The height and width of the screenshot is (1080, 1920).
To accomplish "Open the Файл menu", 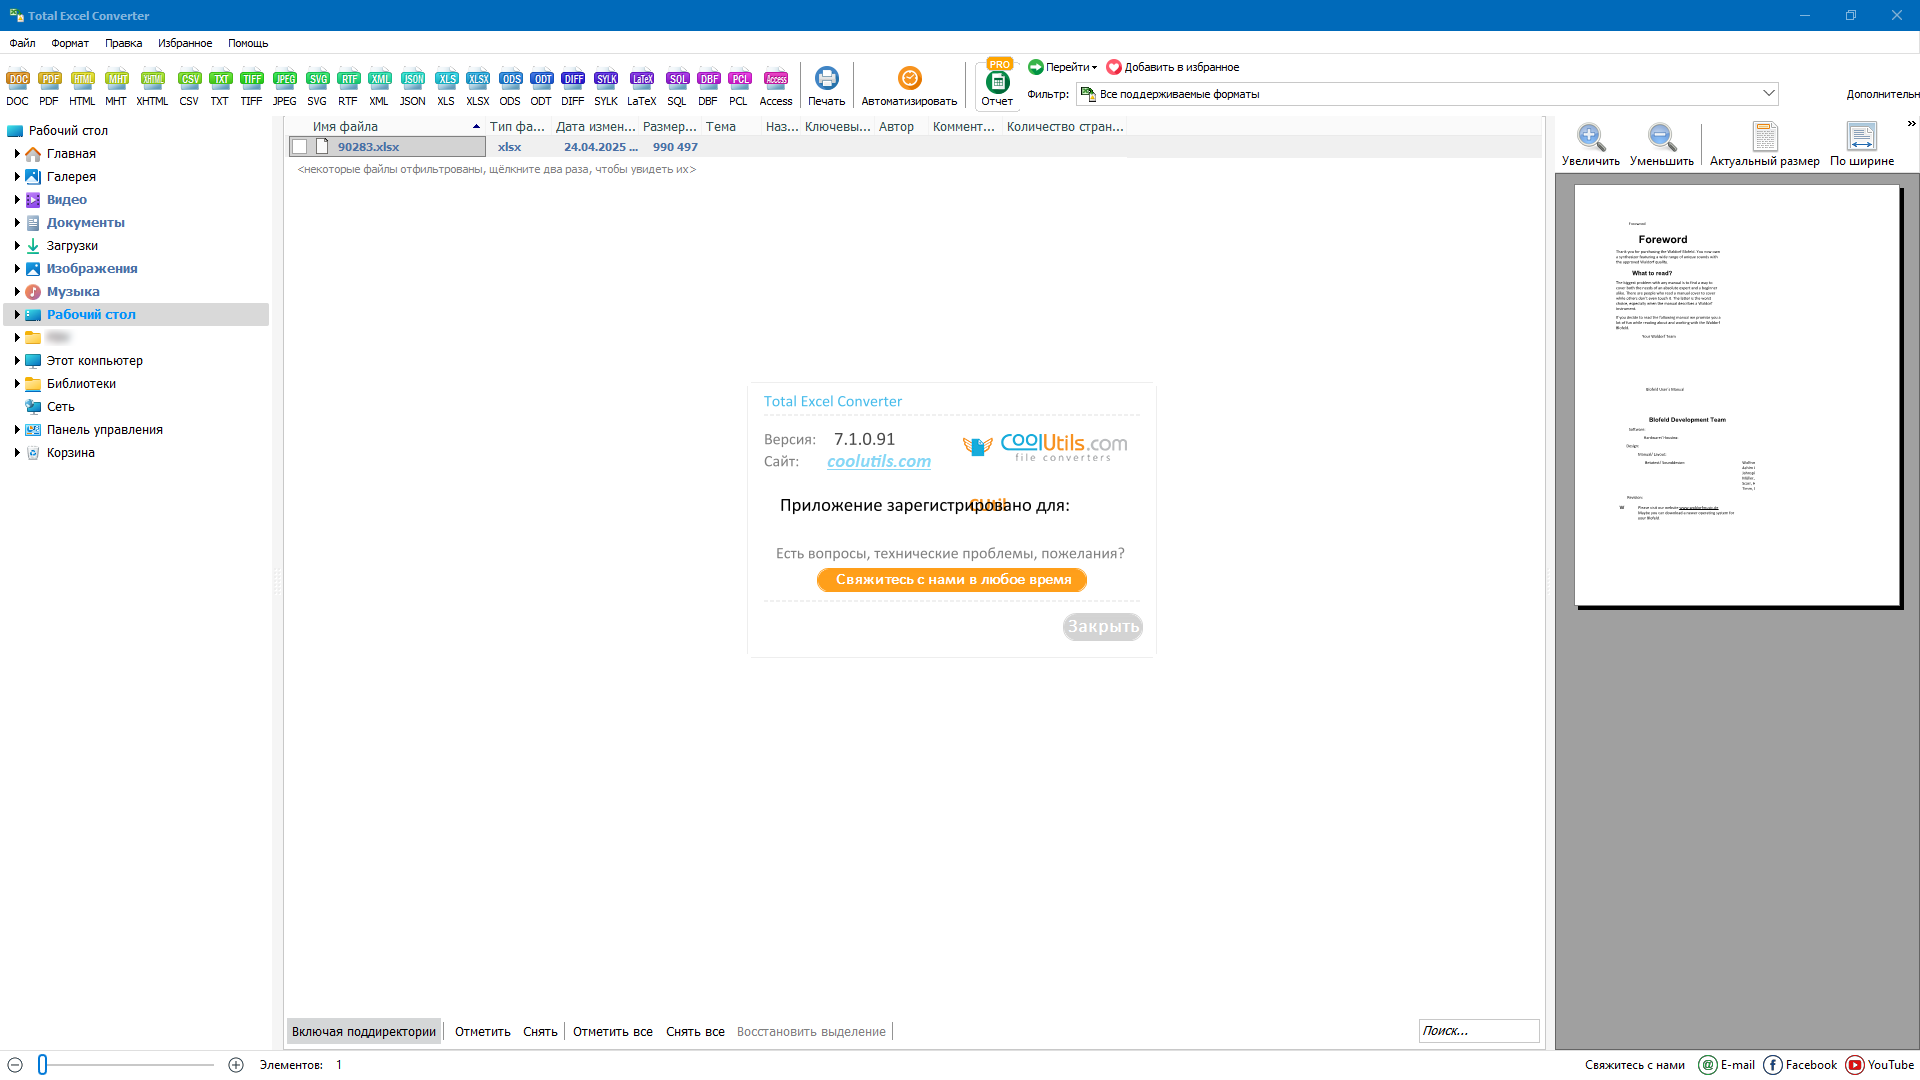I will pos(22,43).
